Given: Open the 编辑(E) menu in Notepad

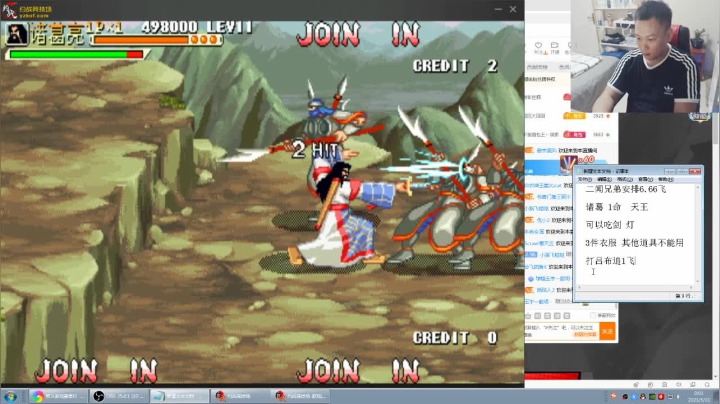Looking at the screenshot, I should coord(604,179).
